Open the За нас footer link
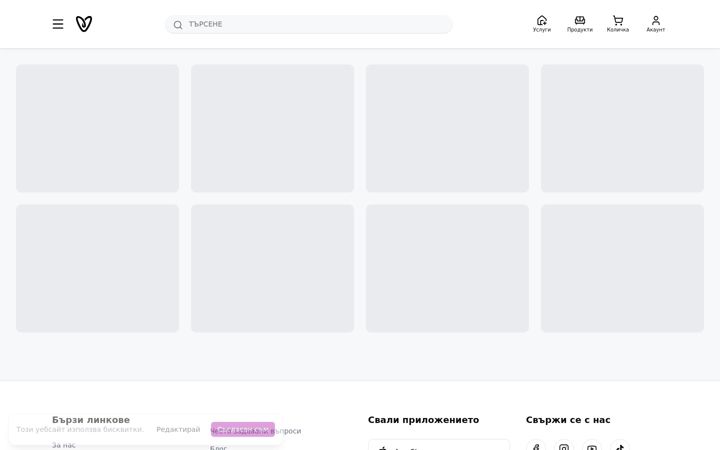This screenshot has height=450, width=720. click(x=63, y=445)
